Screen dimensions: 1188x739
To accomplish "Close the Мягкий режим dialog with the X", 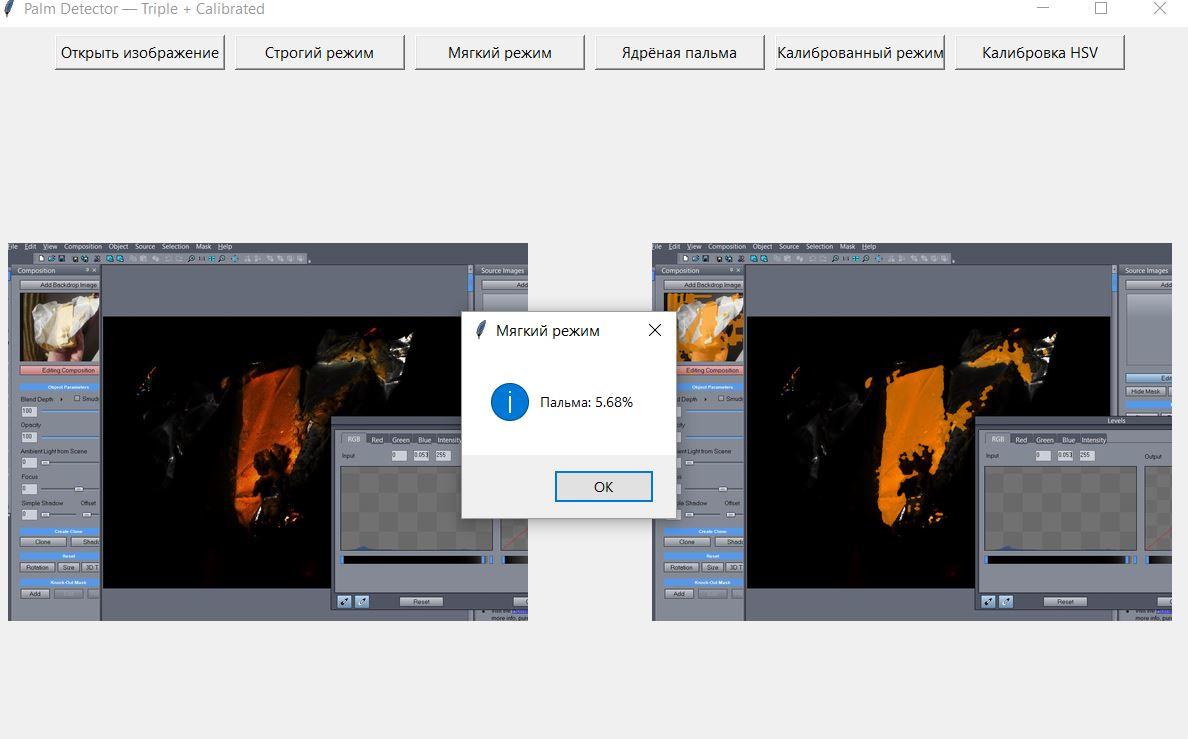I will pos(655,330).
